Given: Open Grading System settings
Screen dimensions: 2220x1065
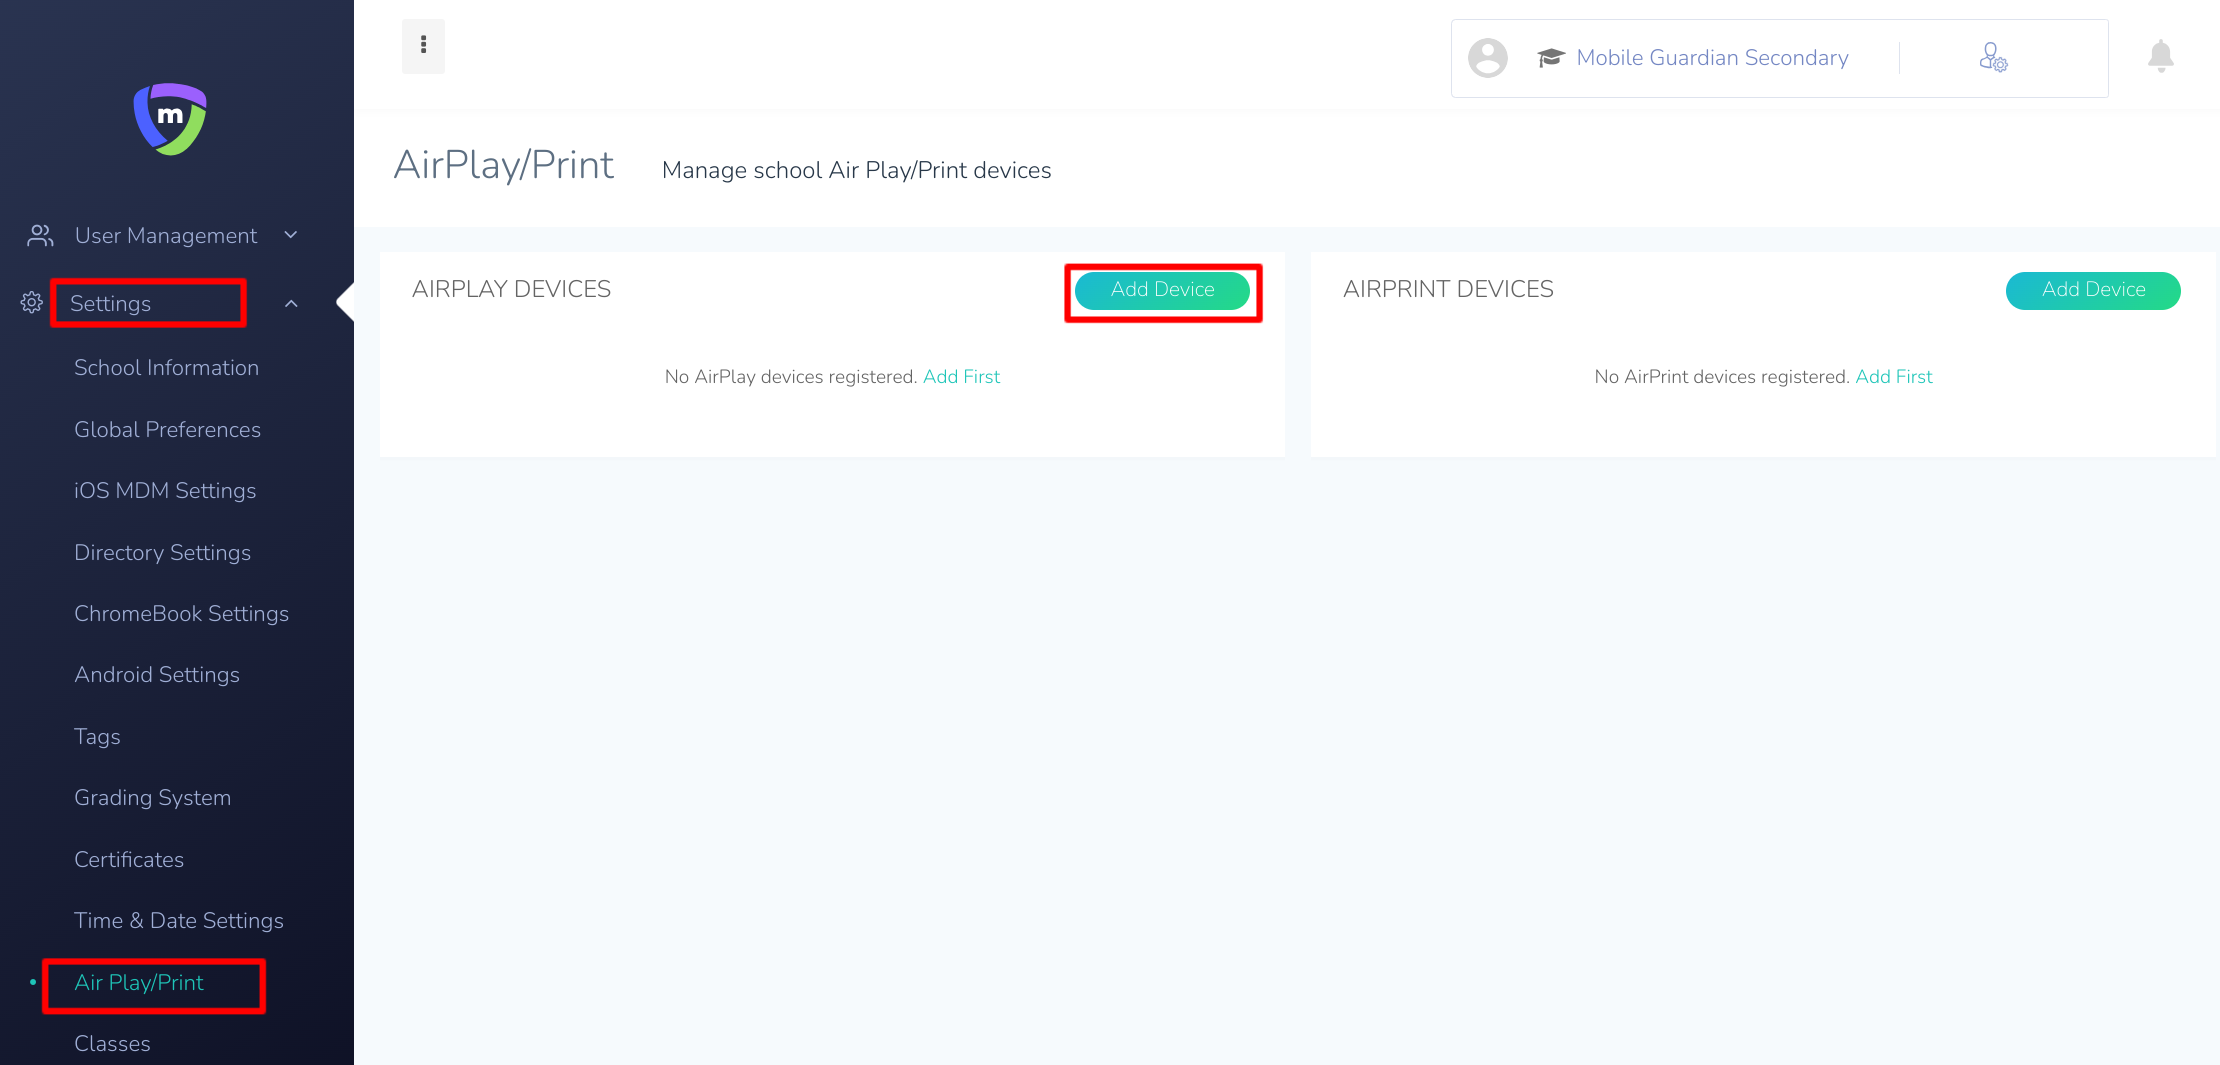Looking at the screenshot, I should coord(152,797).
